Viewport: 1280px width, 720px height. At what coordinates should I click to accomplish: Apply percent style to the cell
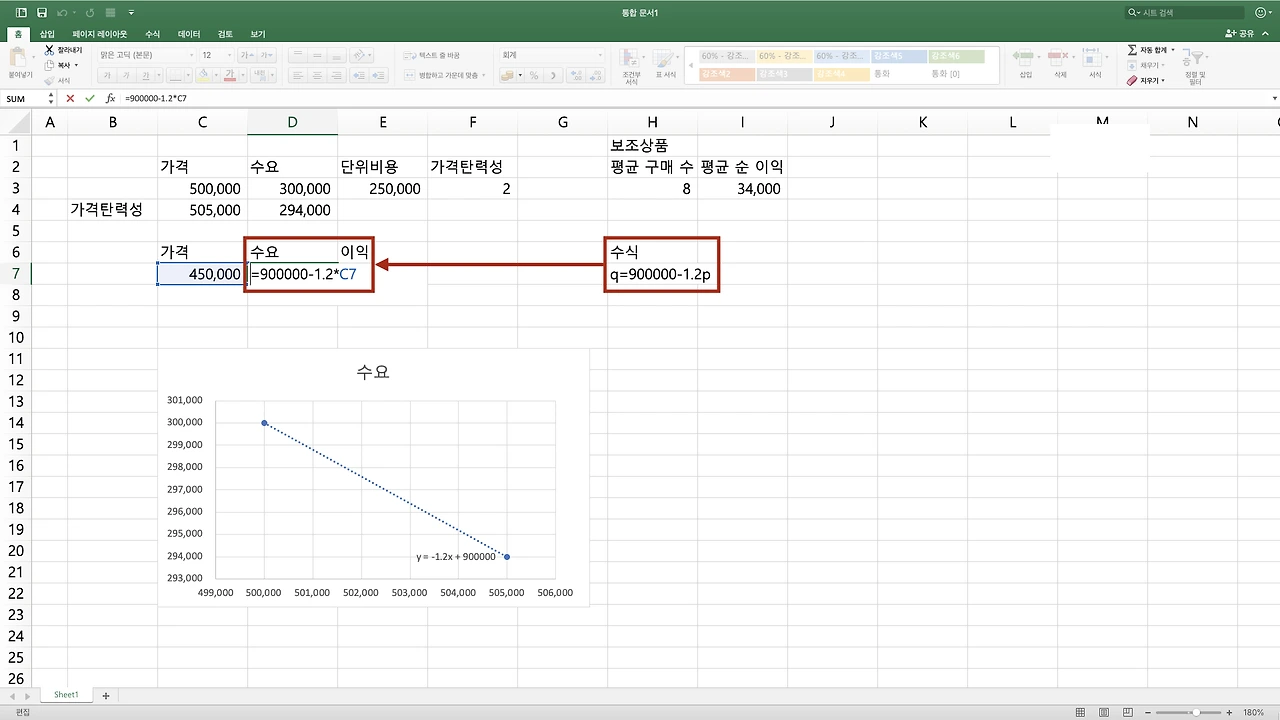[534, 75]
